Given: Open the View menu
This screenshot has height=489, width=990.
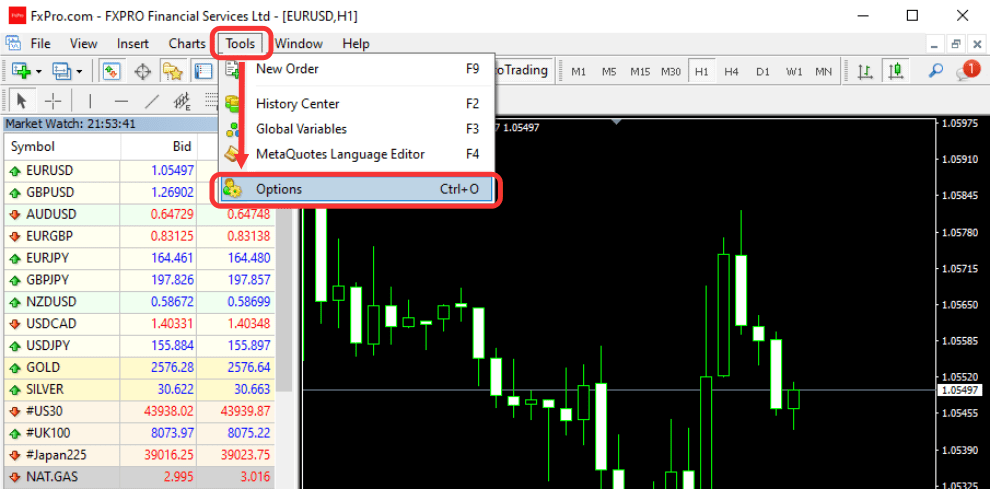Looking at the screenshot, I should (84, 44).
